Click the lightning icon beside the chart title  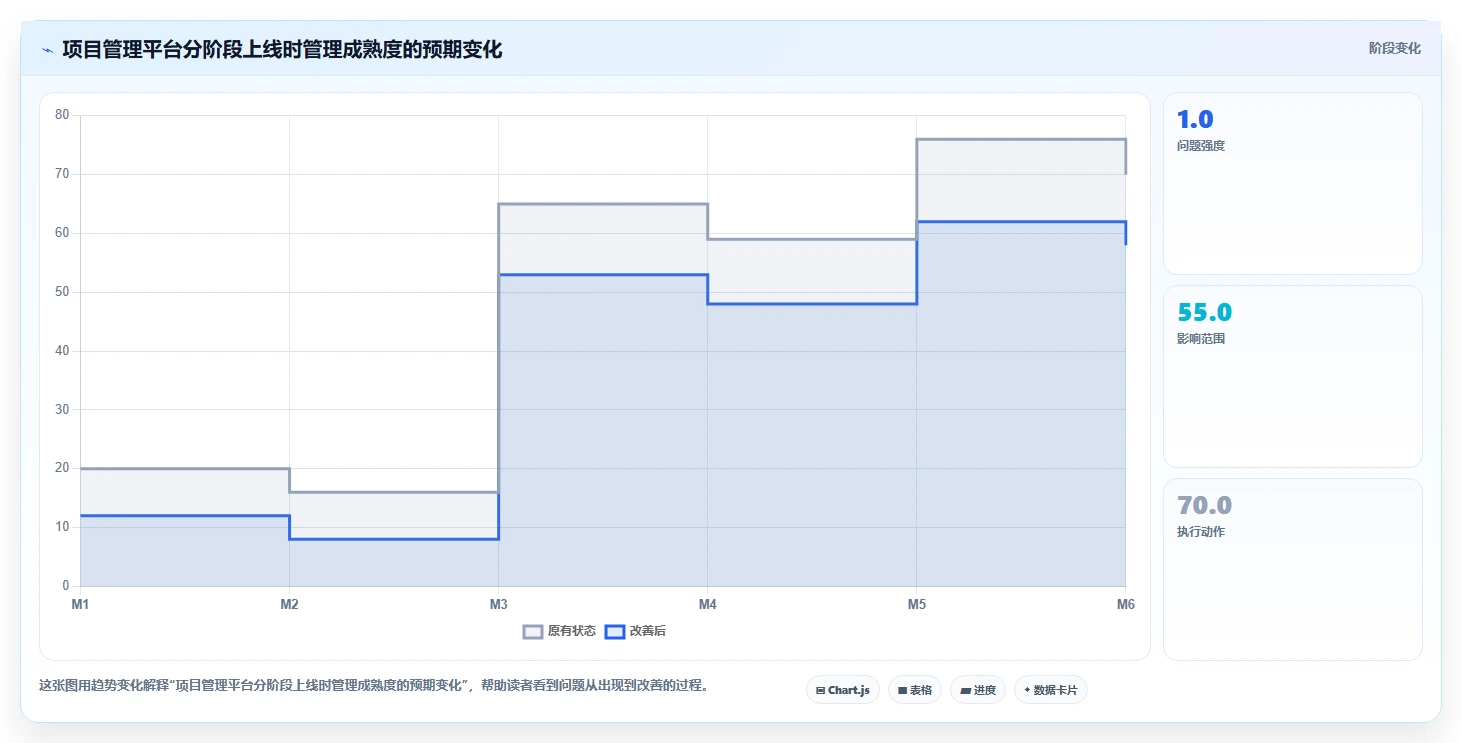(47, 50)
